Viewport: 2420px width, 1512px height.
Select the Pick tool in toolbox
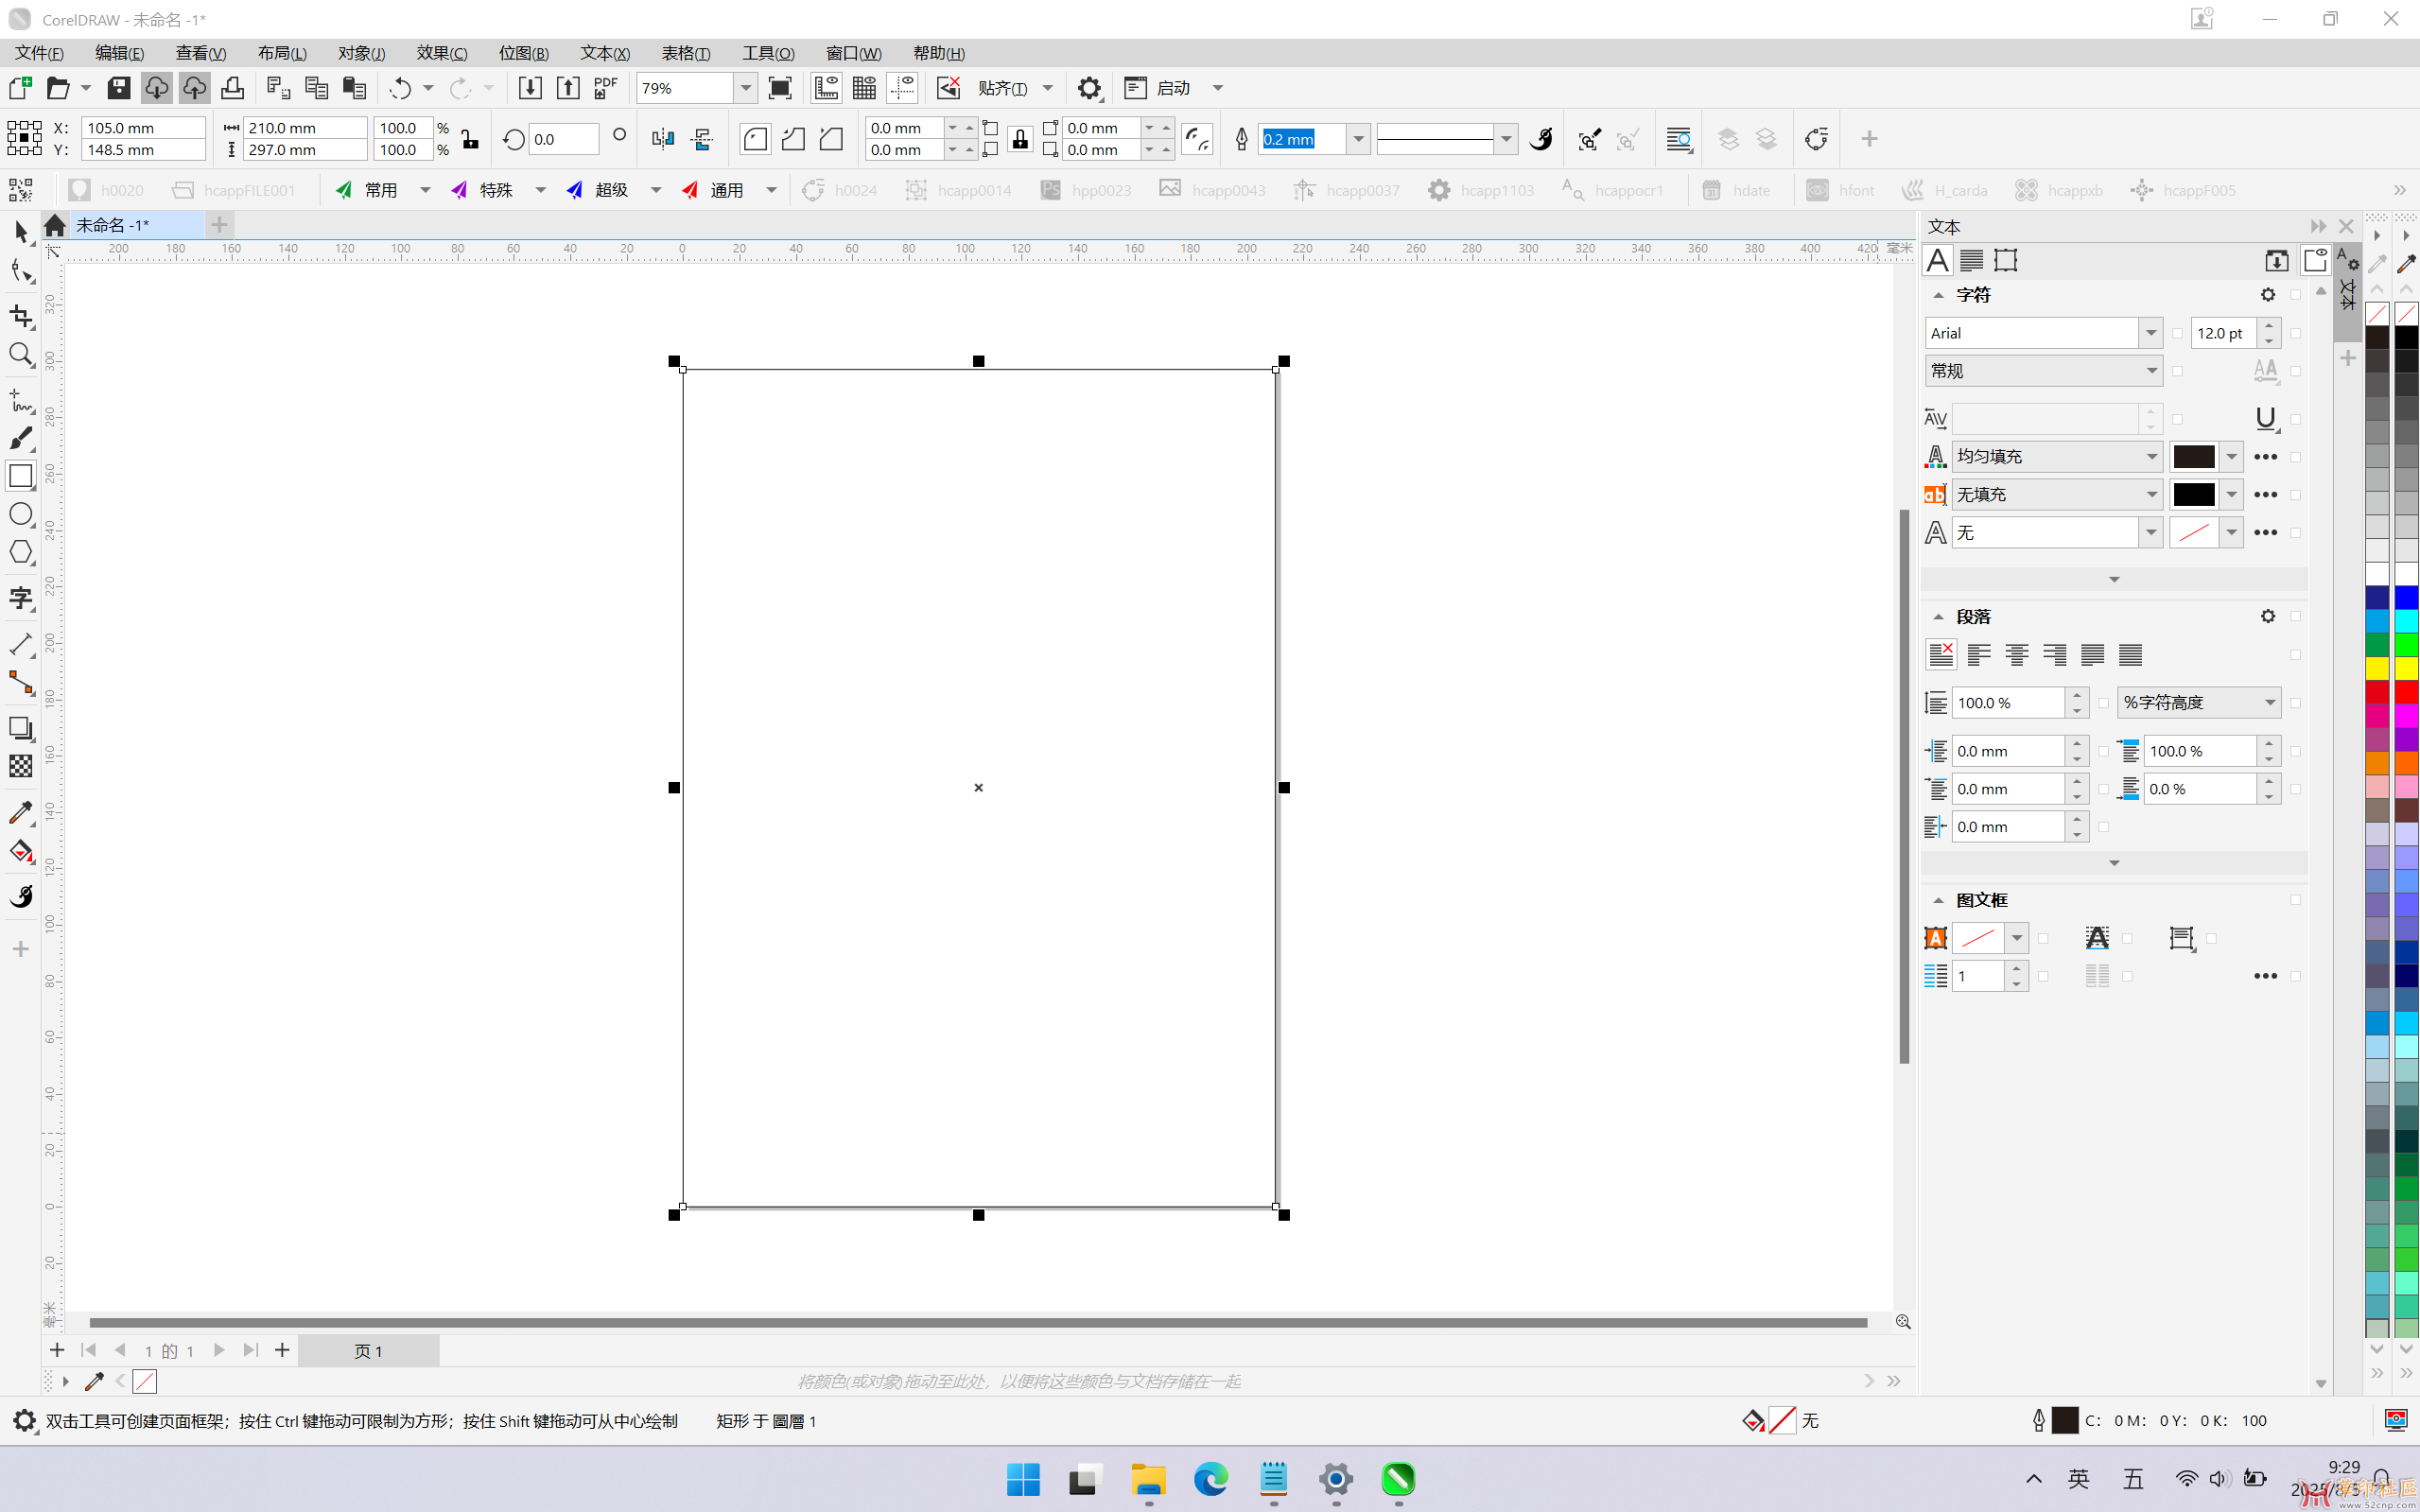21,232
